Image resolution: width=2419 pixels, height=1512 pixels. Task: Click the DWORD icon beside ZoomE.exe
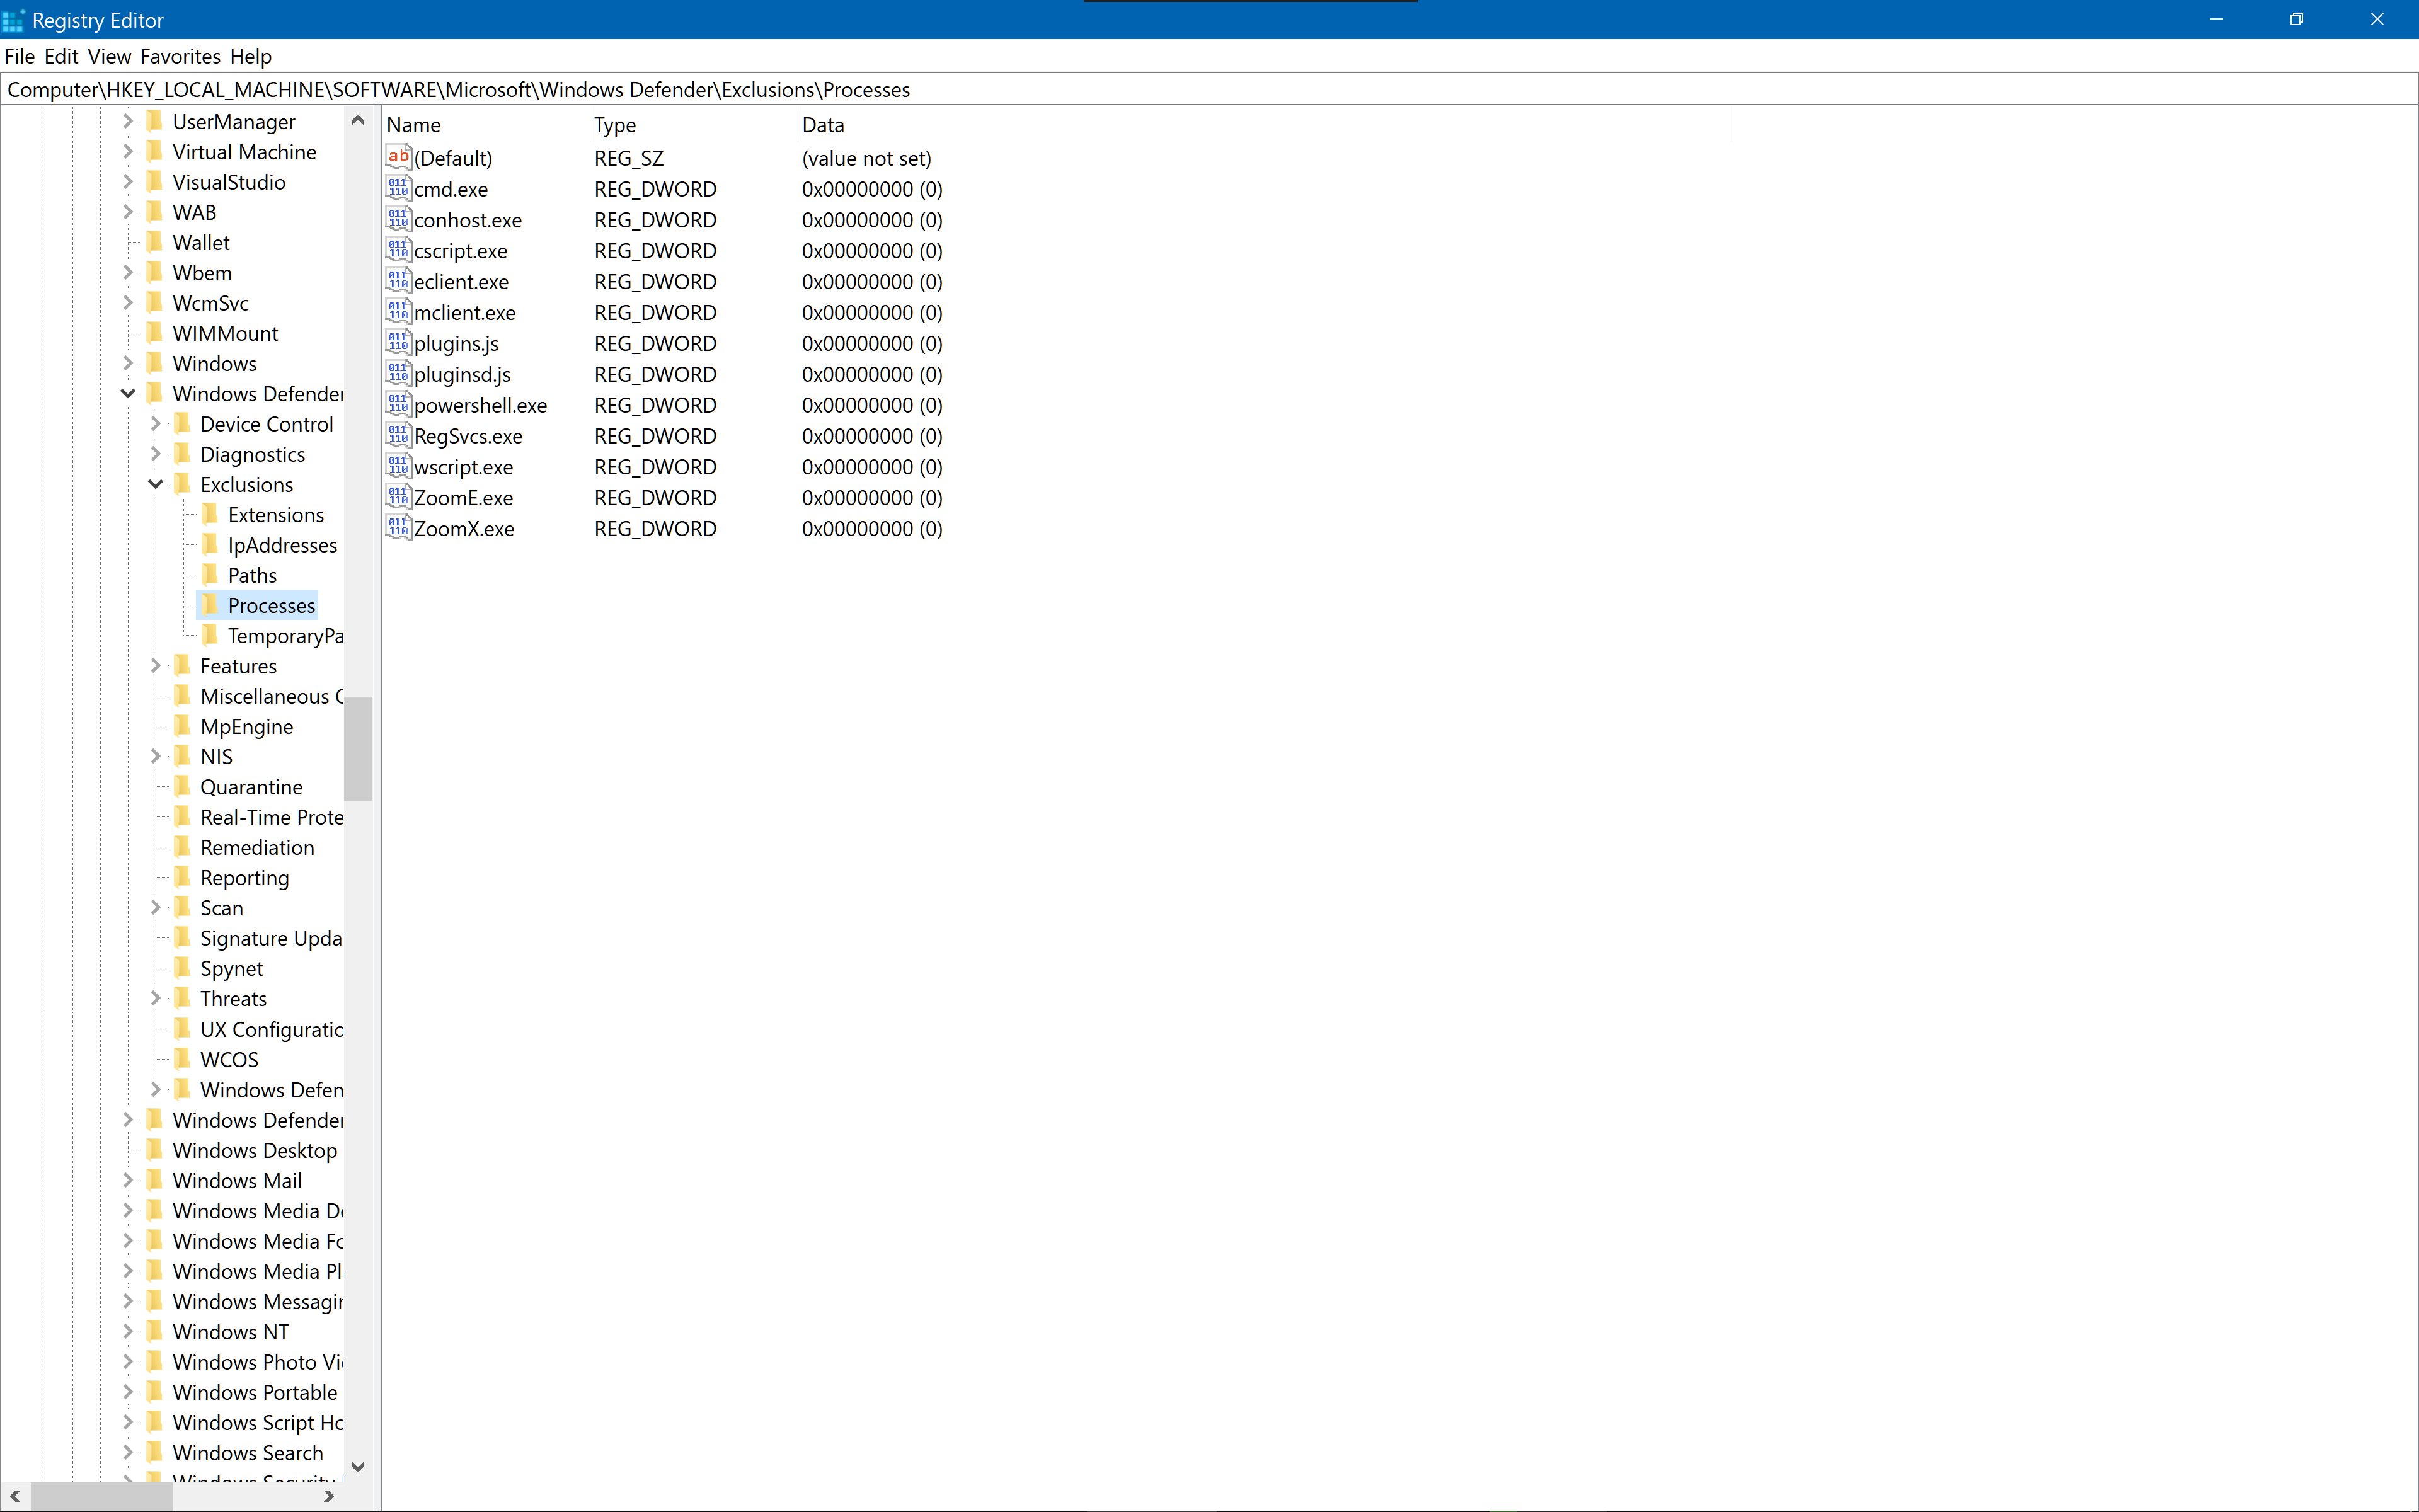(x=398, y=497)
